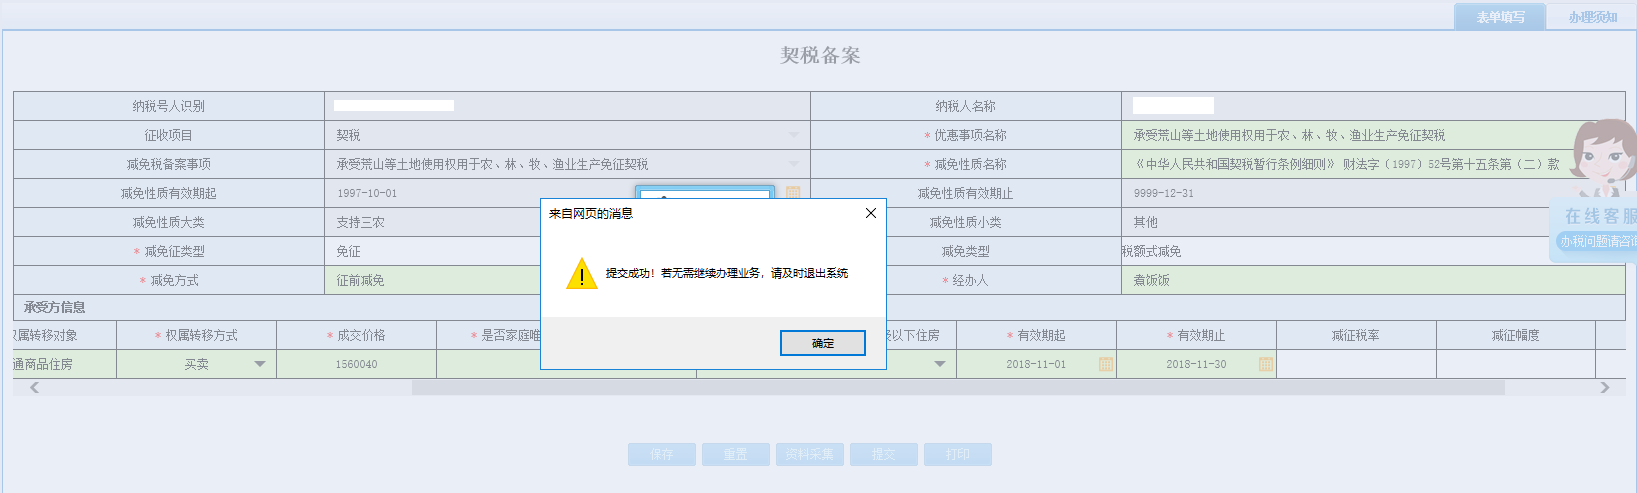Switch to the 表单填写 tab
This screenshot has height=493, width=1637.
coord(1500,17)
